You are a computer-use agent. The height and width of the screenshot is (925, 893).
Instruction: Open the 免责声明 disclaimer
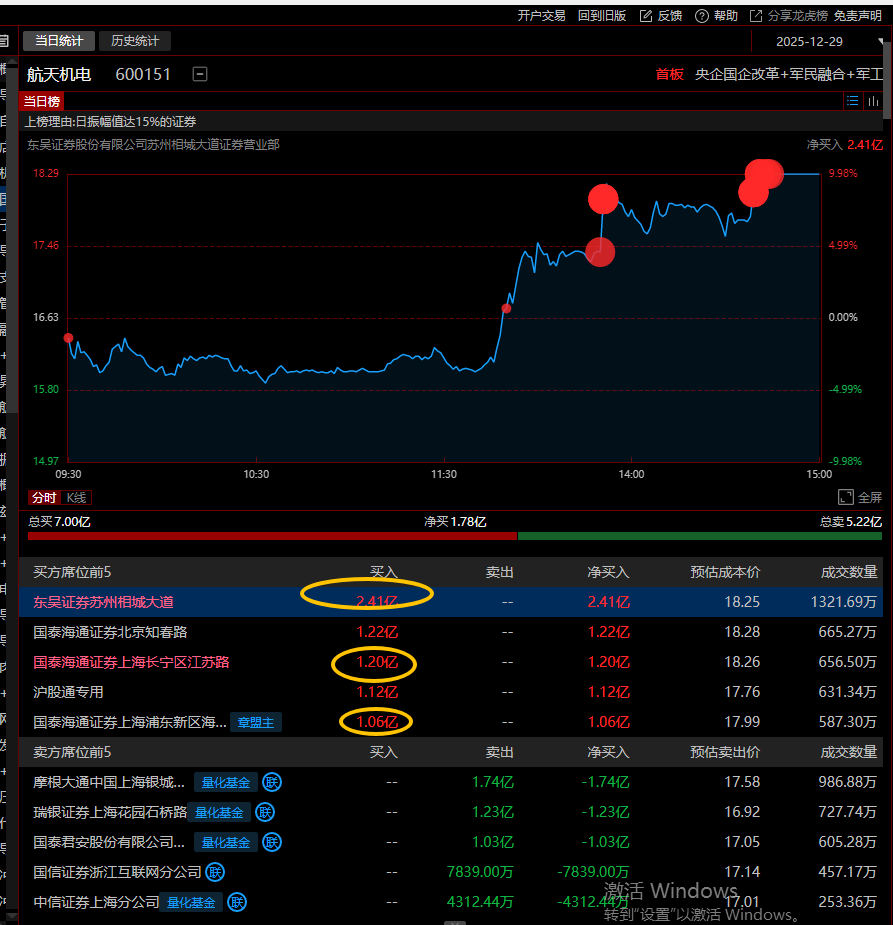pos(858,16)
